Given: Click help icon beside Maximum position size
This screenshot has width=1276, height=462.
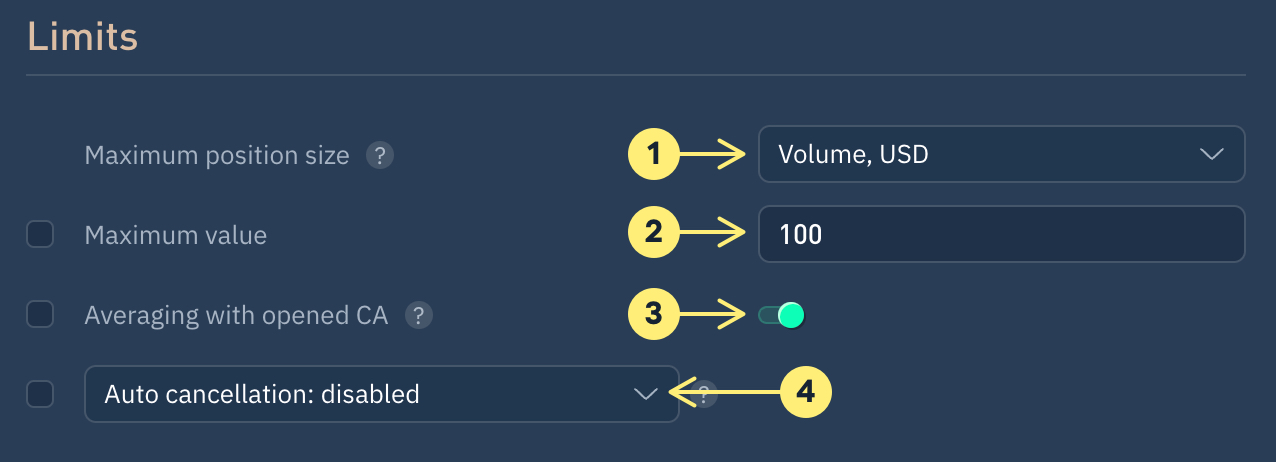Looking at the screenshot, I should [379, 156].
